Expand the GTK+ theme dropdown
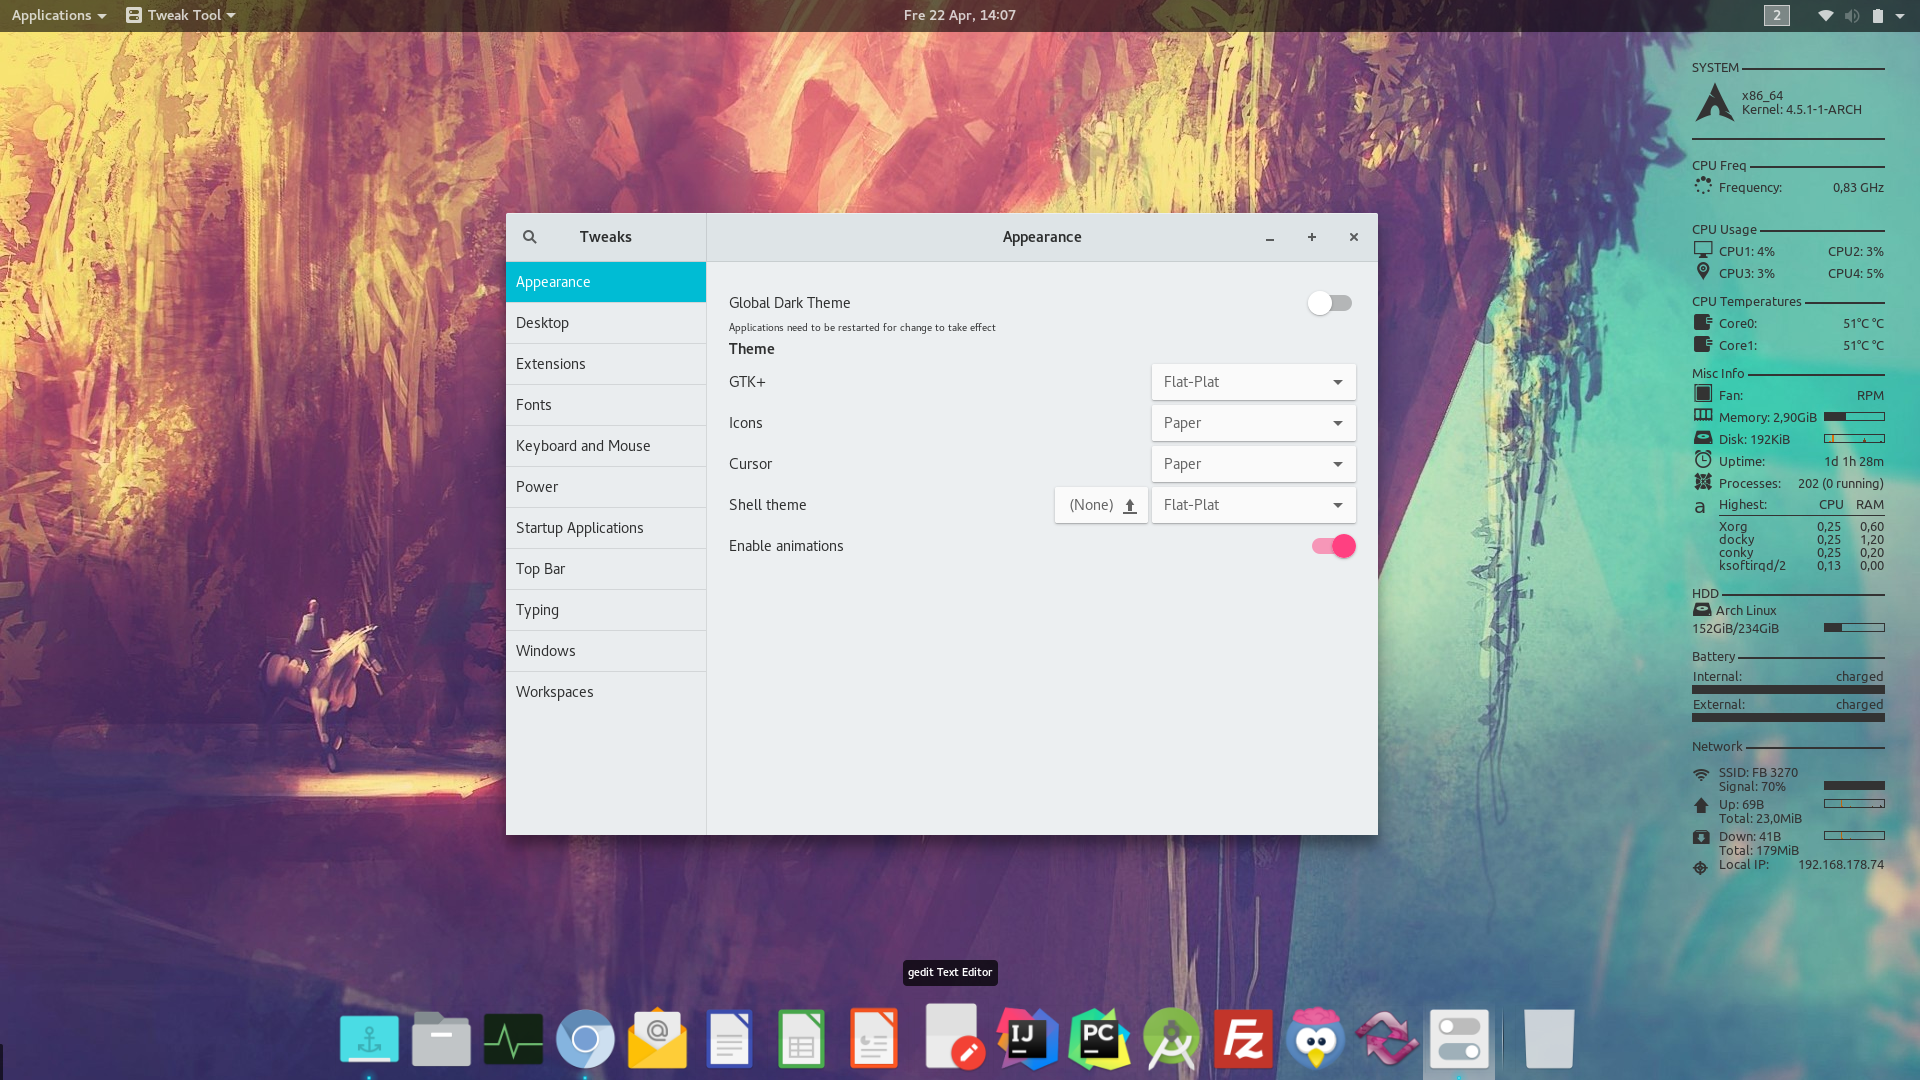This screenshot has width=1920, height=1080. 1253,382
